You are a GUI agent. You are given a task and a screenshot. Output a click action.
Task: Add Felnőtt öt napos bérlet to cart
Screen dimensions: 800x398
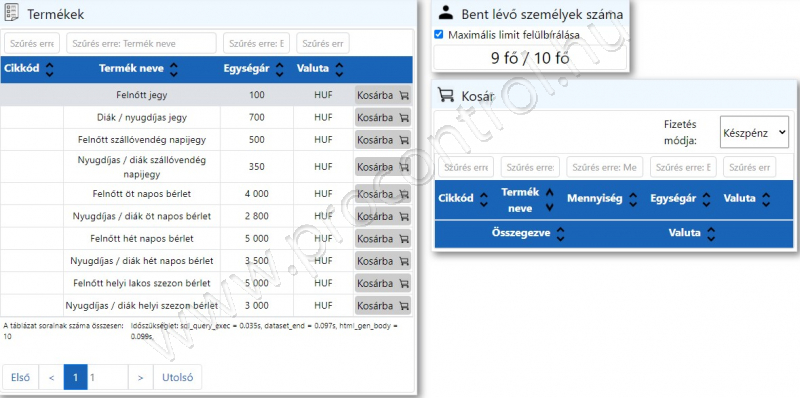tap(383, 194)
